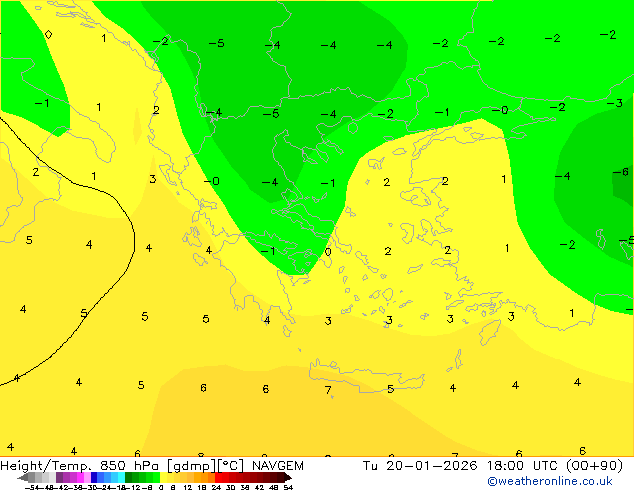Viewport: 634px width, 490px height.
Task: Click the "-3" temperature value on the map
Action: 615,103
